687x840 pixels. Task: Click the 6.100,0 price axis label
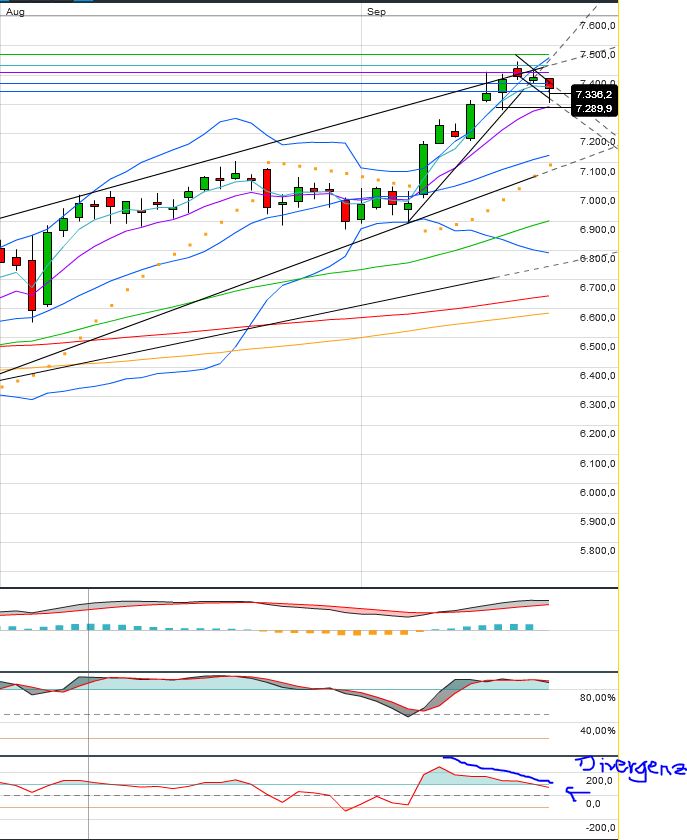click(598, 463)
